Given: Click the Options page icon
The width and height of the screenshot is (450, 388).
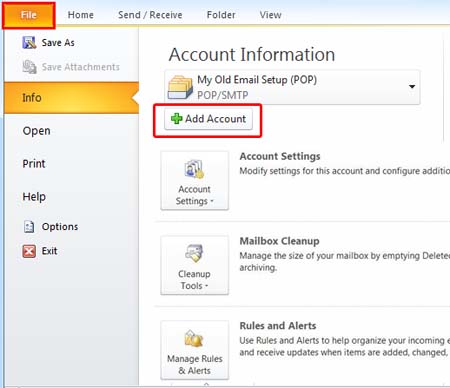Looking at the screenshot, I should (x=29, y=227).
